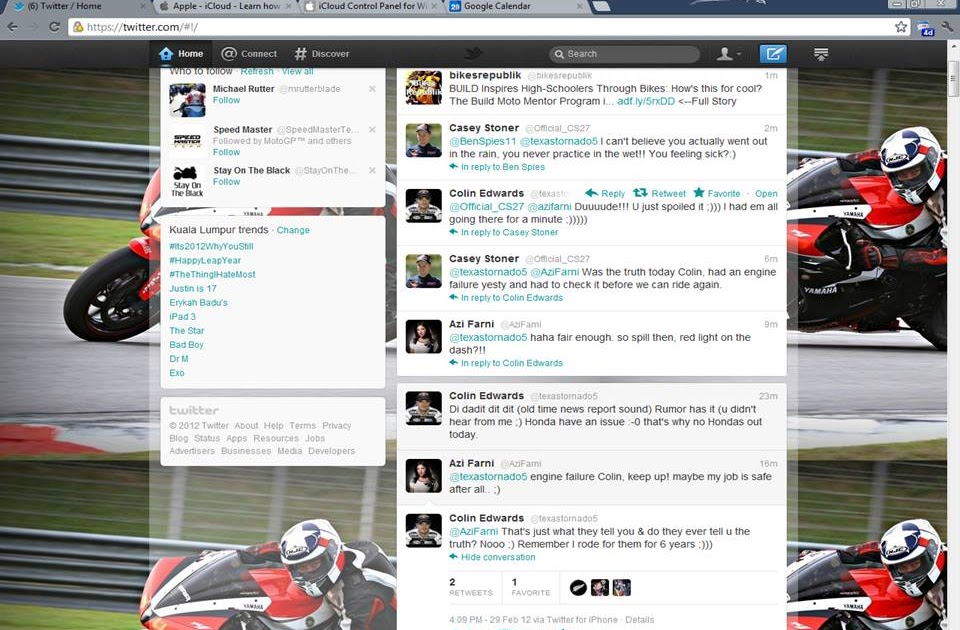Click the Twitter bird logo in navbar
The image size is (960, 630).
pos(473,54)
